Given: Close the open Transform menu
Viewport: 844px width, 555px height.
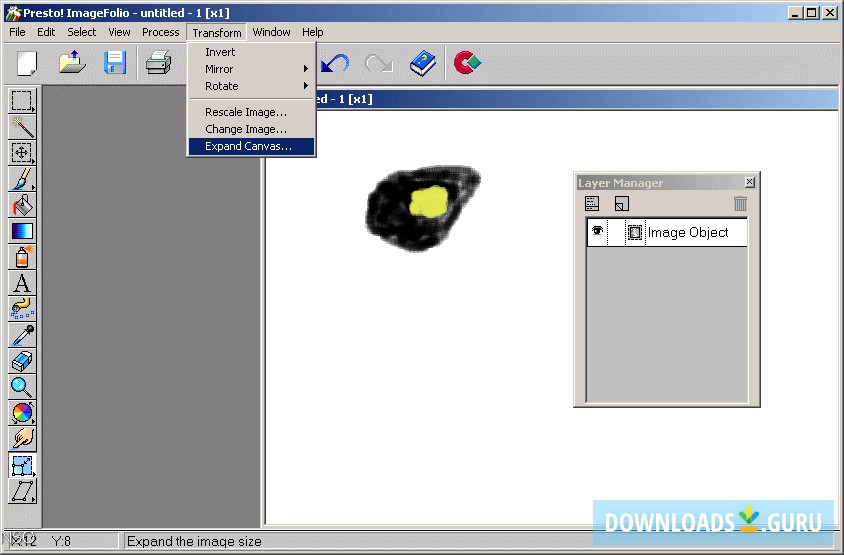Looking at the screenshot, I should 217,33.
